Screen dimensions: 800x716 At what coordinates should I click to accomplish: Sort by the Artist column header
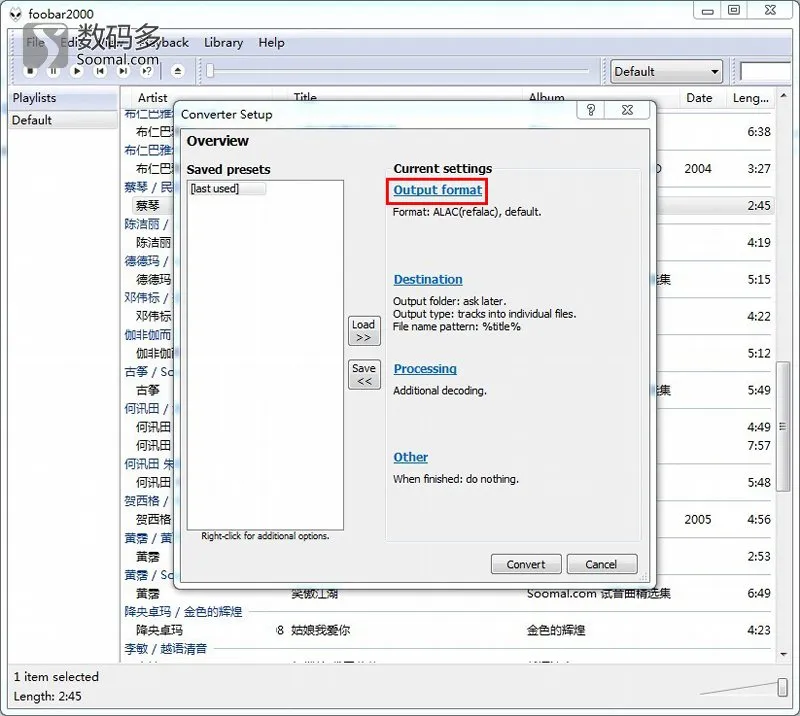tap(152, 97)
